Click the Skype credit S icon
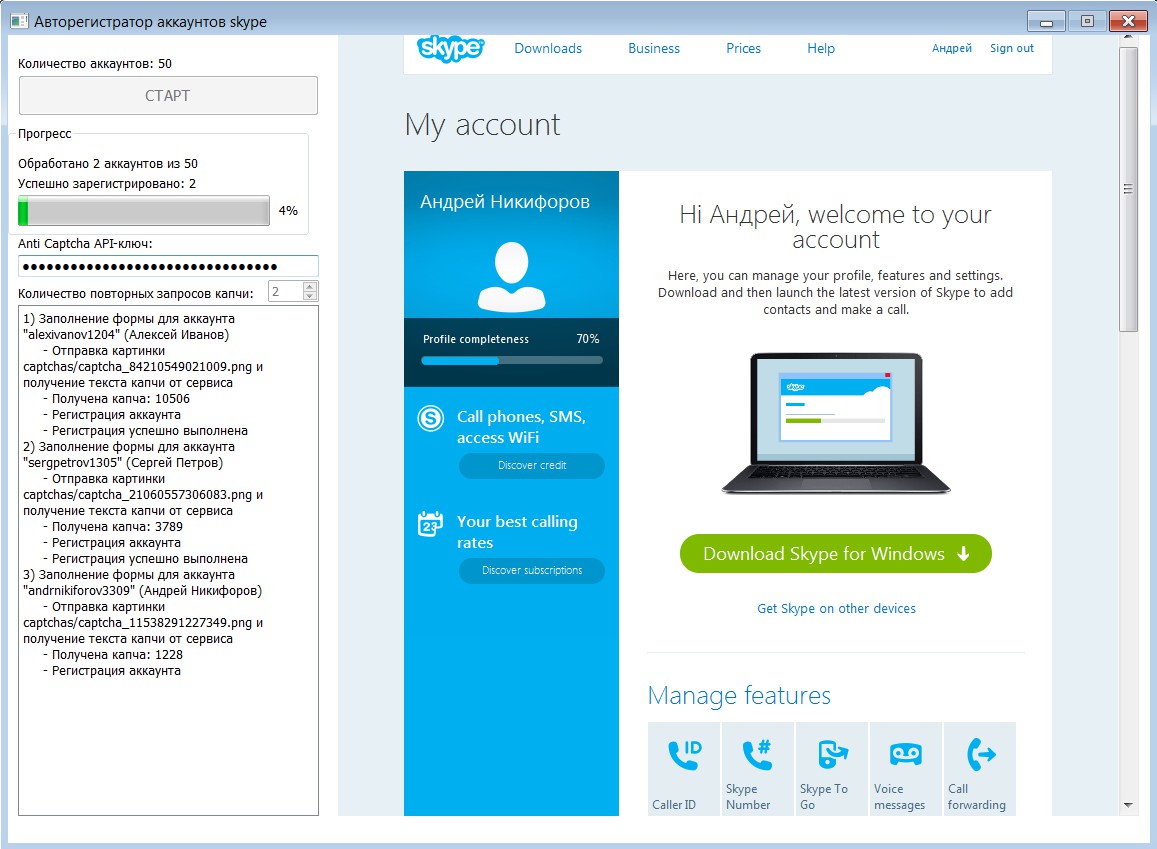Viewport: 1157px width, 849px height. [x=430, y=418]
